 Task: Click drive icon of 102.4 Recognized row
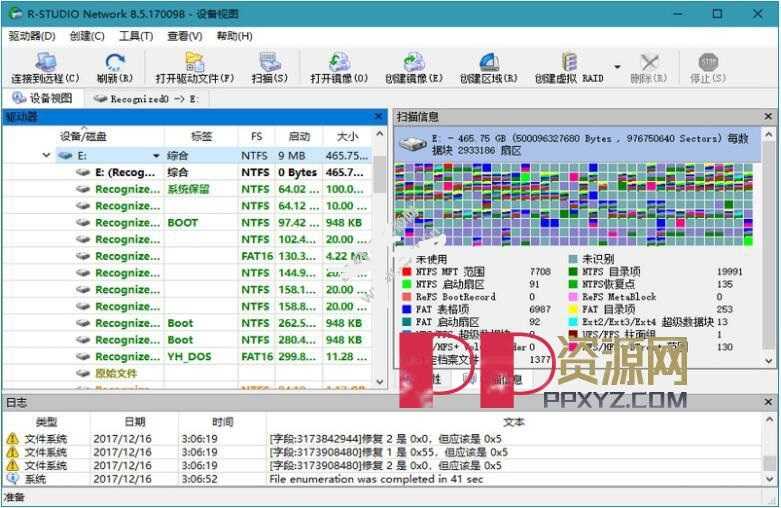tap(83, 239)
